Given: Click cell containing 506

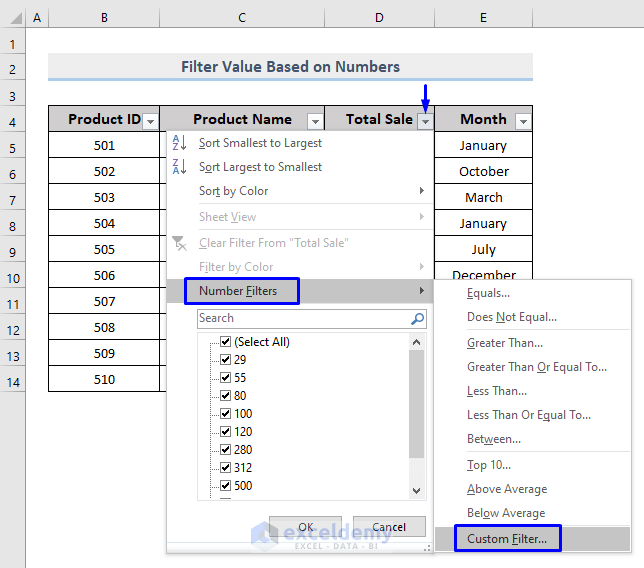Looking at the screenshot, I should [x=104, y=275].
